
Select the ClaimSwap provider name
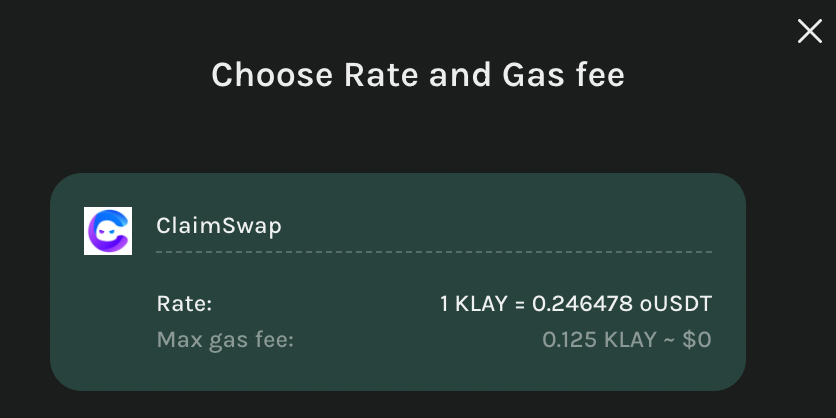click(219, 226)
